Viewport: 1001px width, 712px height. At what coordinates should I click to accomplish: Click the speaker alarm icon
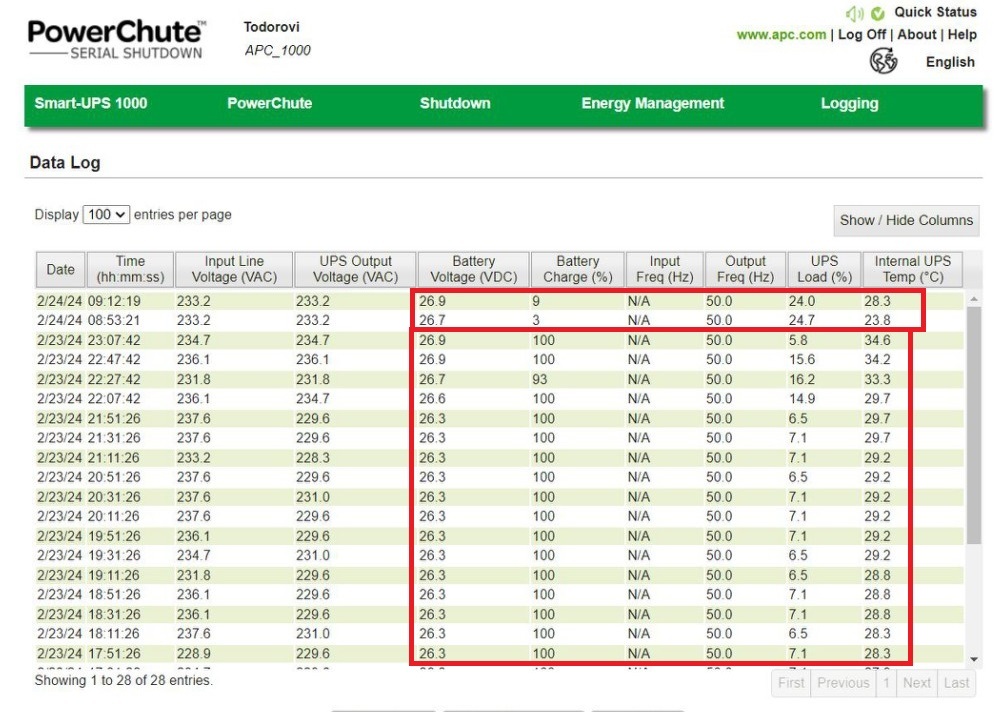(854, 13)
